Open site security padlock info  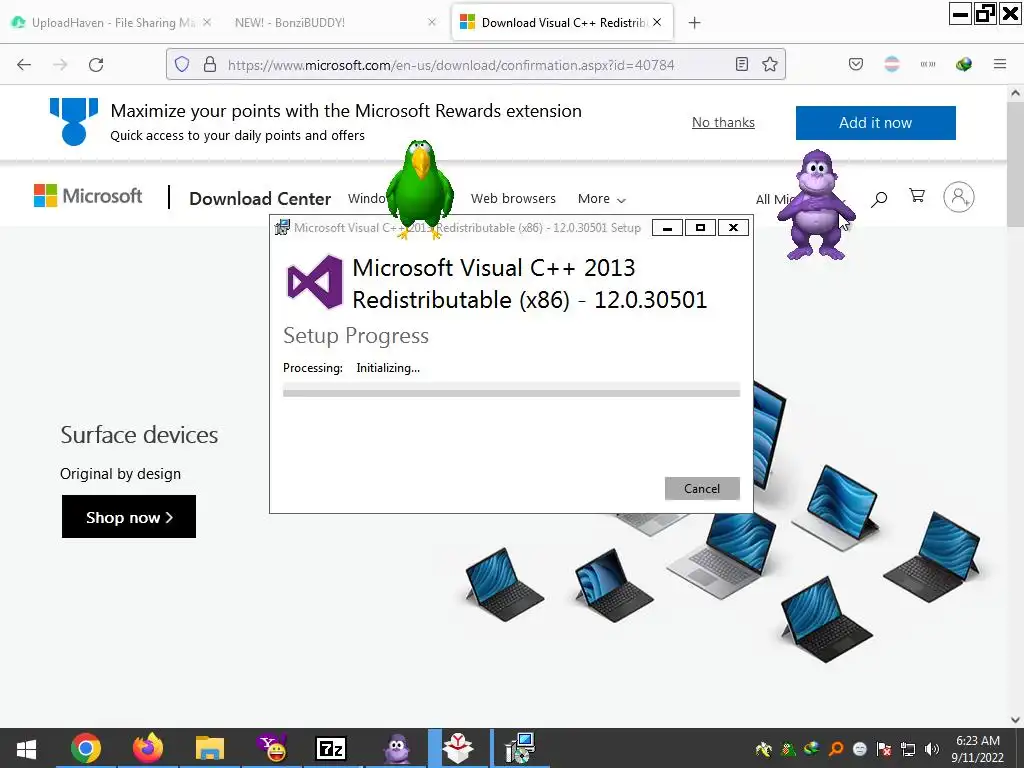click(210, 65)
